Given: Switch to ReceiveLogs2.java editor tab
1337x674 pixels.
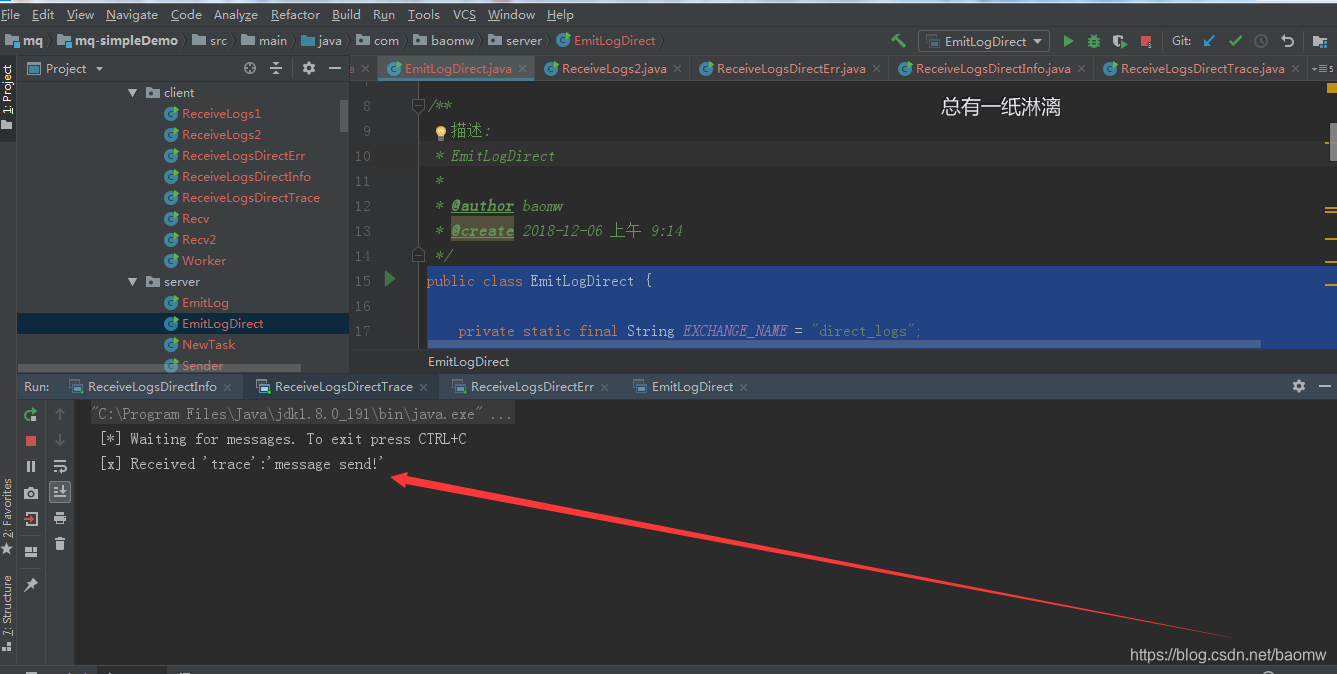Looking at the screenshot, I should coord(614,69).
